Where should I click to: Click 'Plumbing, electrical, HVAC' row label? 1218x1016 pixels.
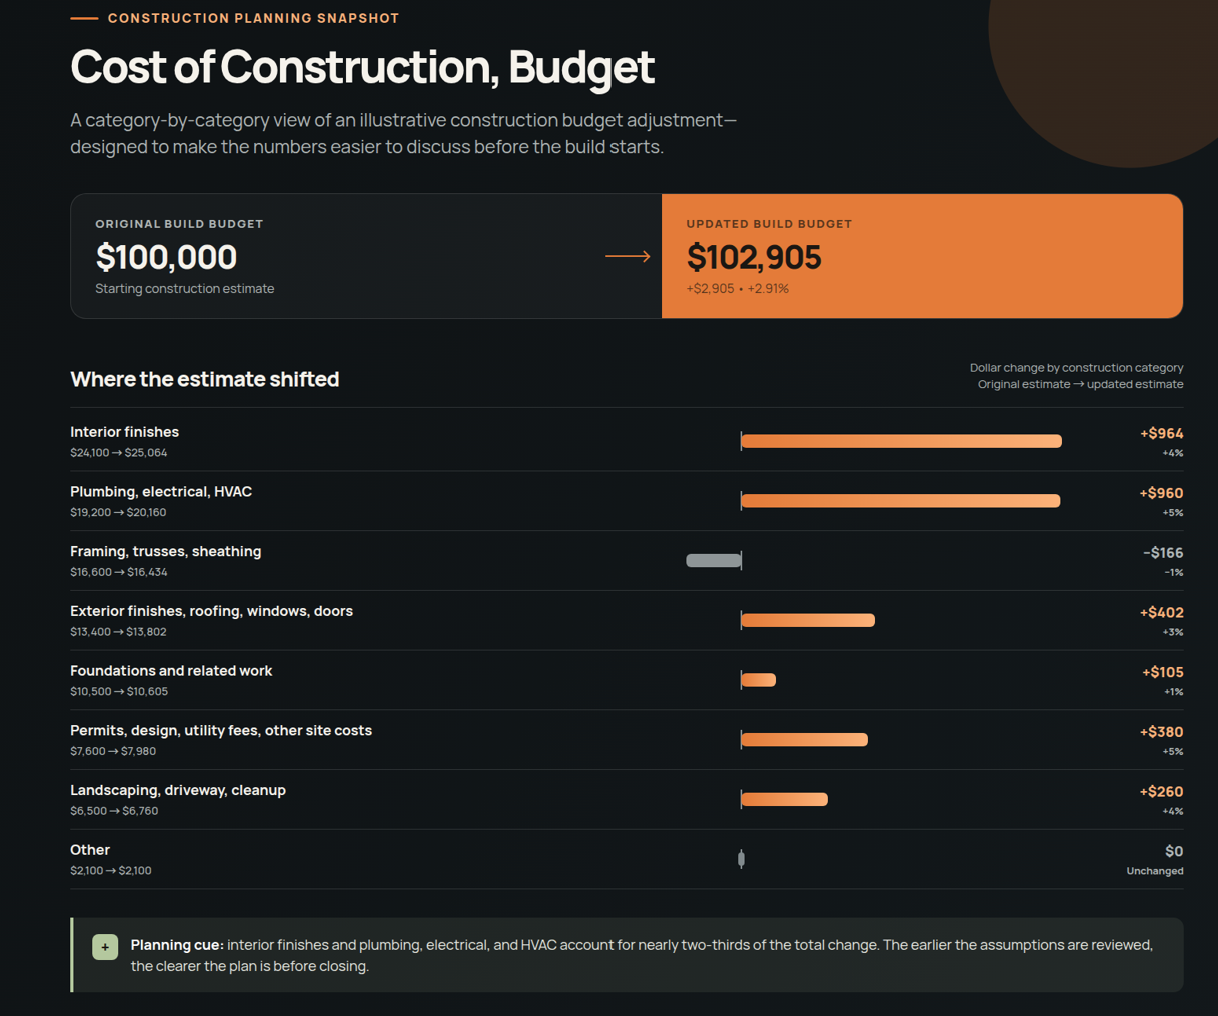point(161,492)
